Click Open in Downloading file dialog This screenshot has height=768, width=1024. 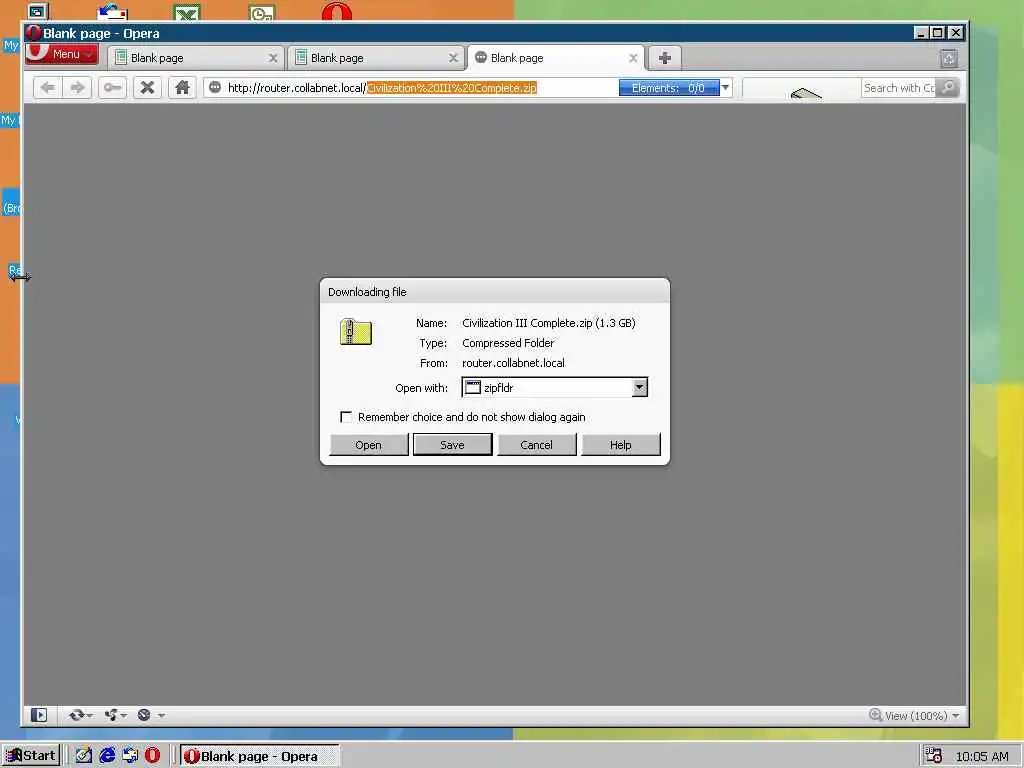point(369,445)
